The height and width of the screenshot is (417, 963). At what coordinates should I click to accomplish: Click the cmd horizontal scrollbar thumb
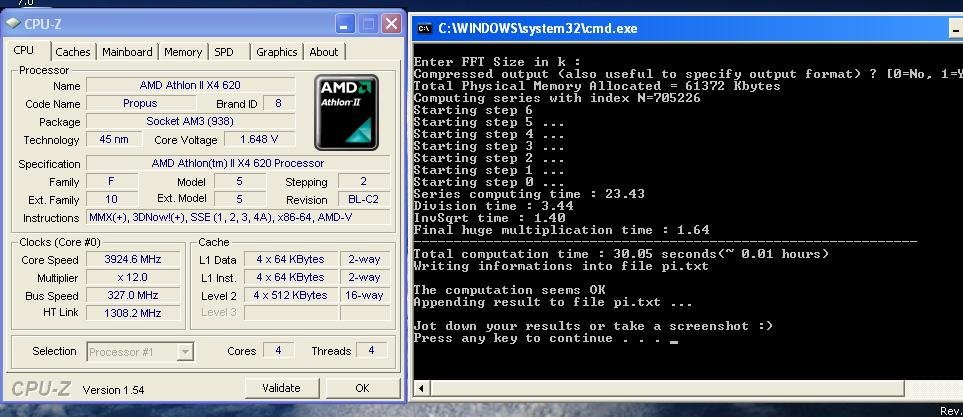tap(667, 388)
